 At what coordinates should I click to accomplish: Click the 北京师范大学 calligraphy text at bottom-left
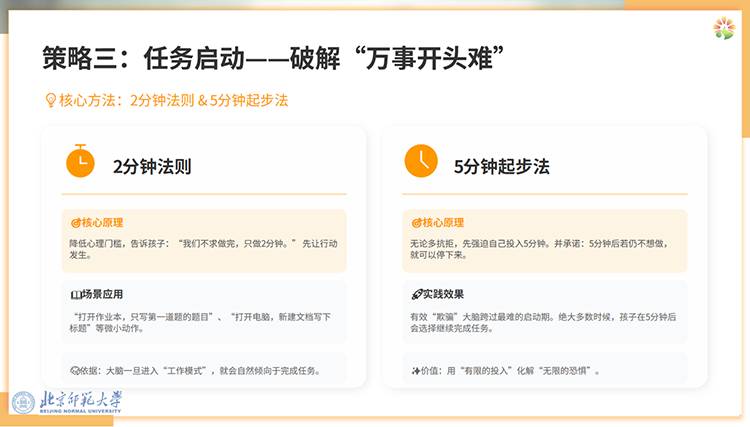(x=82, y=400)
